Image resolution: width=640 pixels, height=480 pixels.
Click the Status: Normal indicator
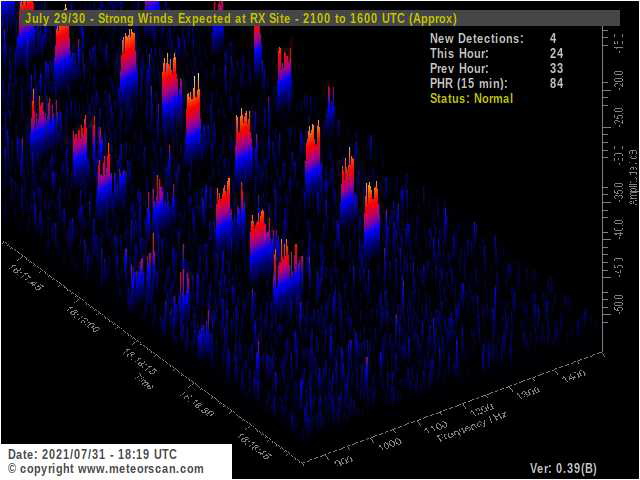(x=471, y=98)
